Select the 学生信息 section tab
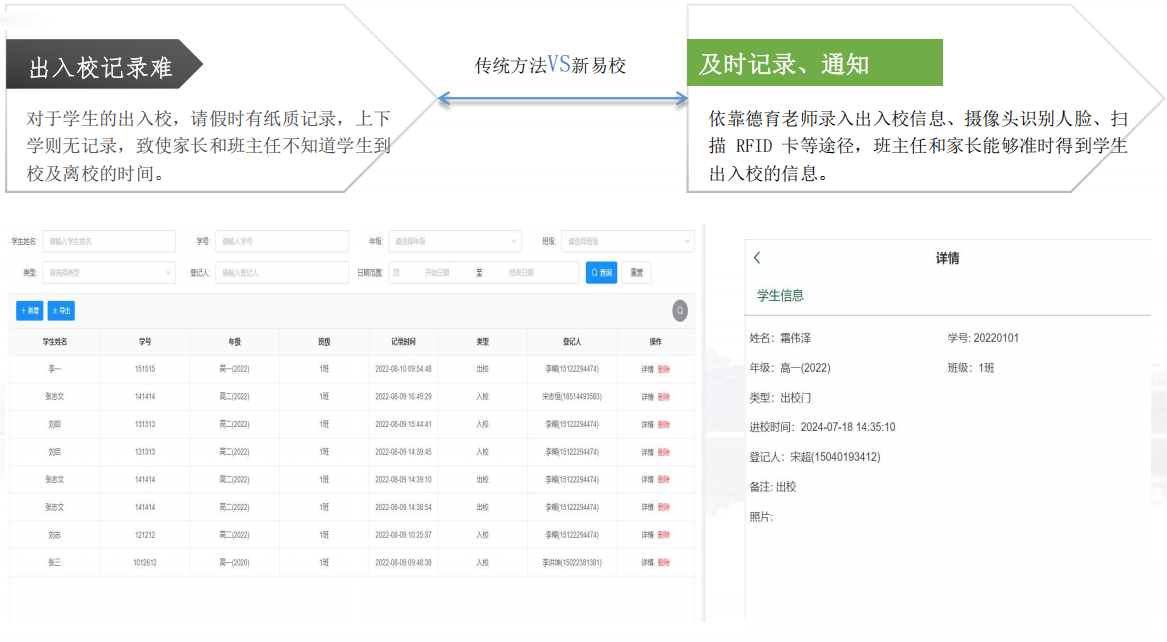Image resolution: width=1167 pixels, height=642 pixels. click(780, 296)
